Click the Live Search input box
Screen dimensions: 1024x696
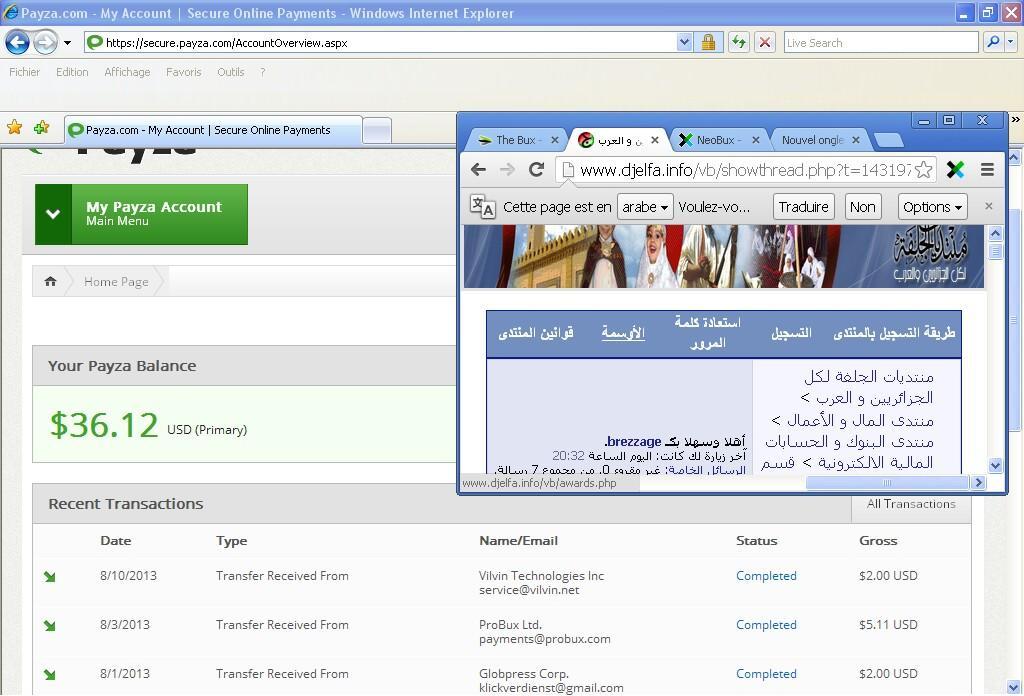[880, 43]
